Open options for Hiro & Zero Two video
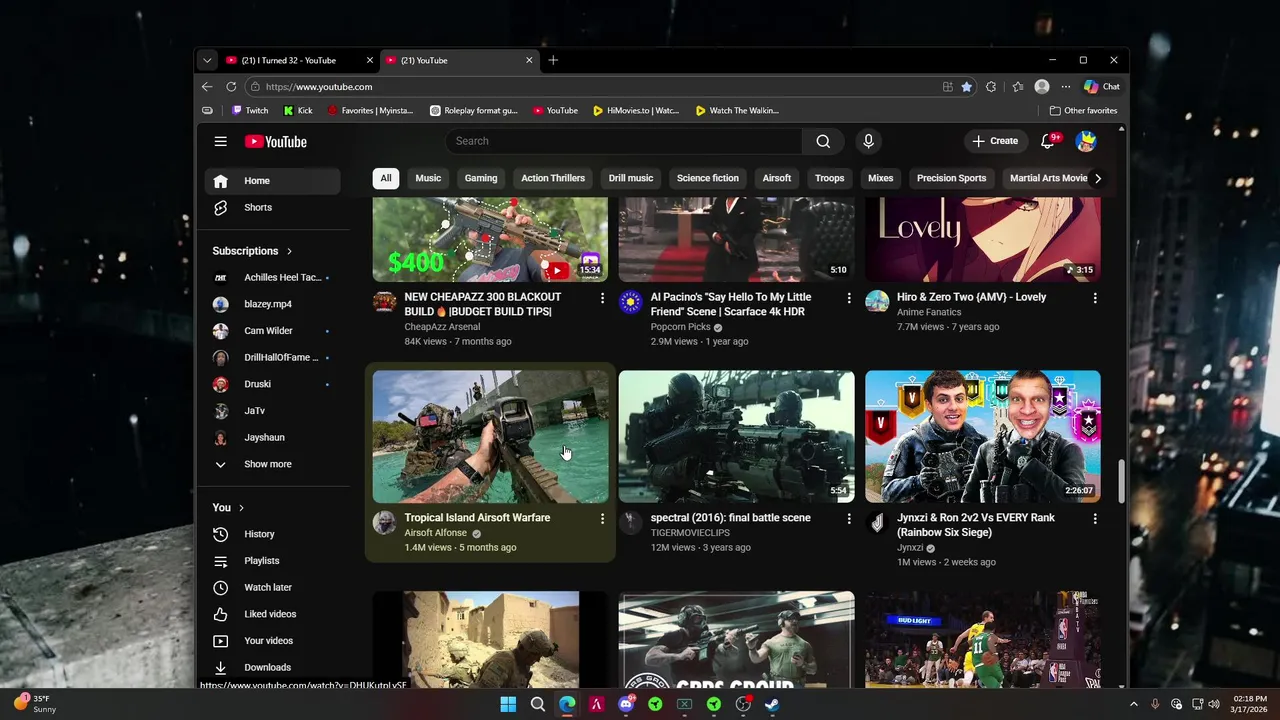 tap(1095, 298)
